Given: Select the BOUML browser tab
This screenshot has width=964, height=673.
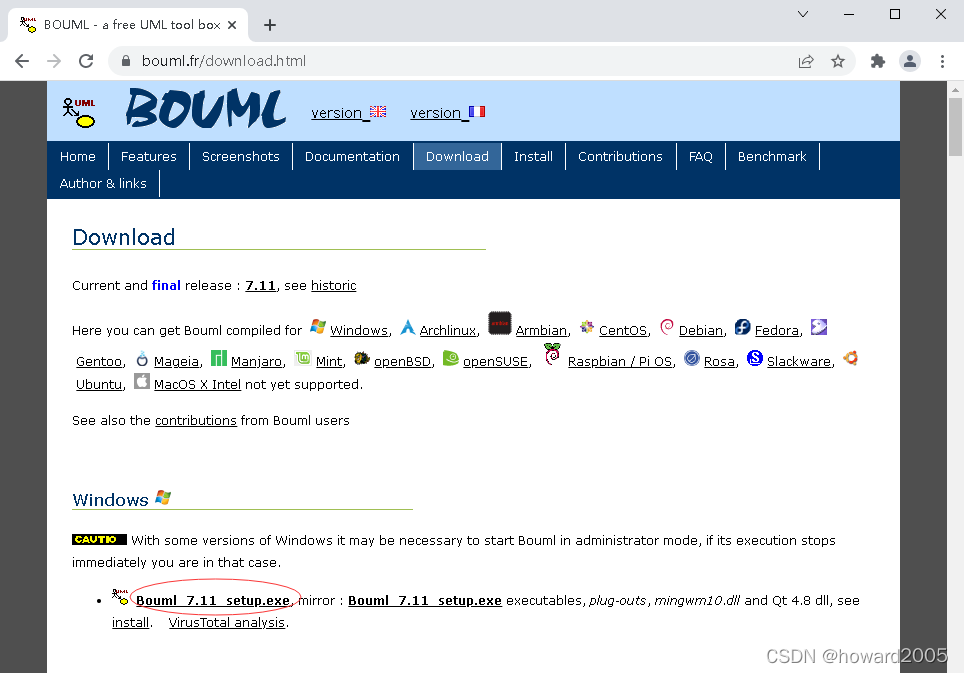Looking at the screenshot, I should (x=128, y=25).
